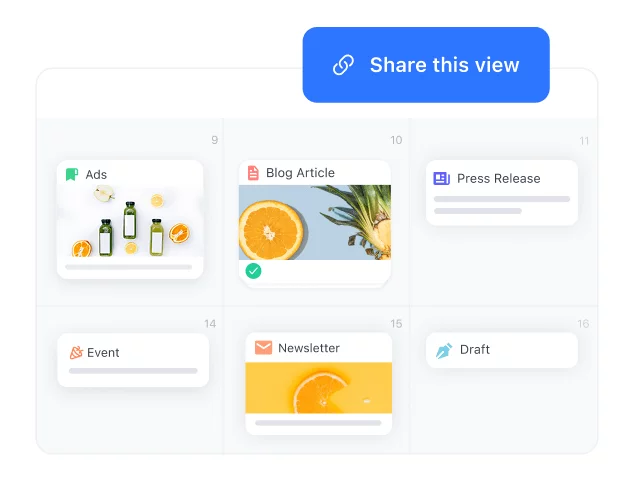
Task: Open the Ads card juice bottles thumbnail
Action: [x=130, y=221]
